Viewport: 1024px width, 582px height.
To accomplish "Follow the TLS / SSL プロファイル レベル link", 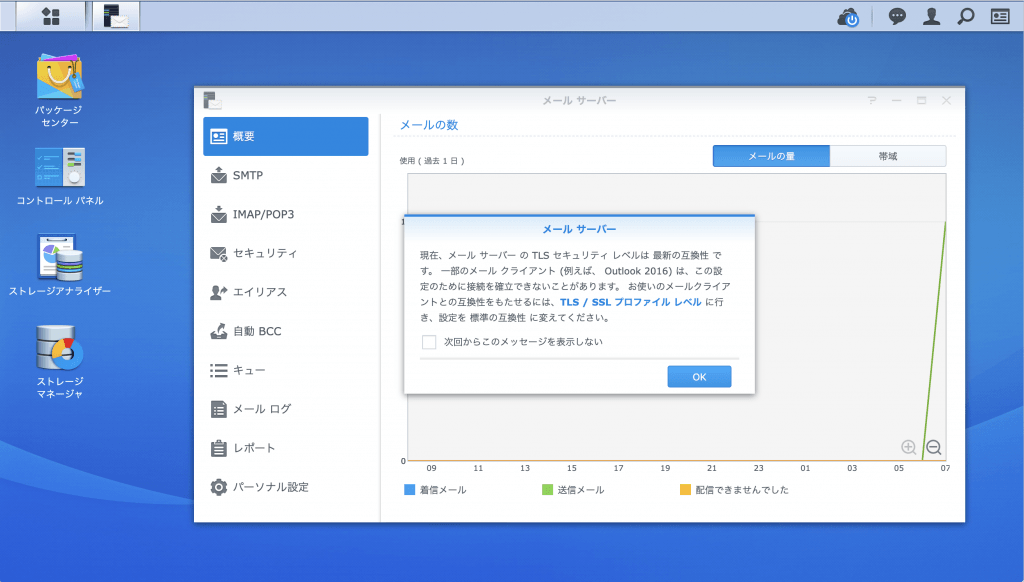I will pyautogui.click(x=630, y=301).
